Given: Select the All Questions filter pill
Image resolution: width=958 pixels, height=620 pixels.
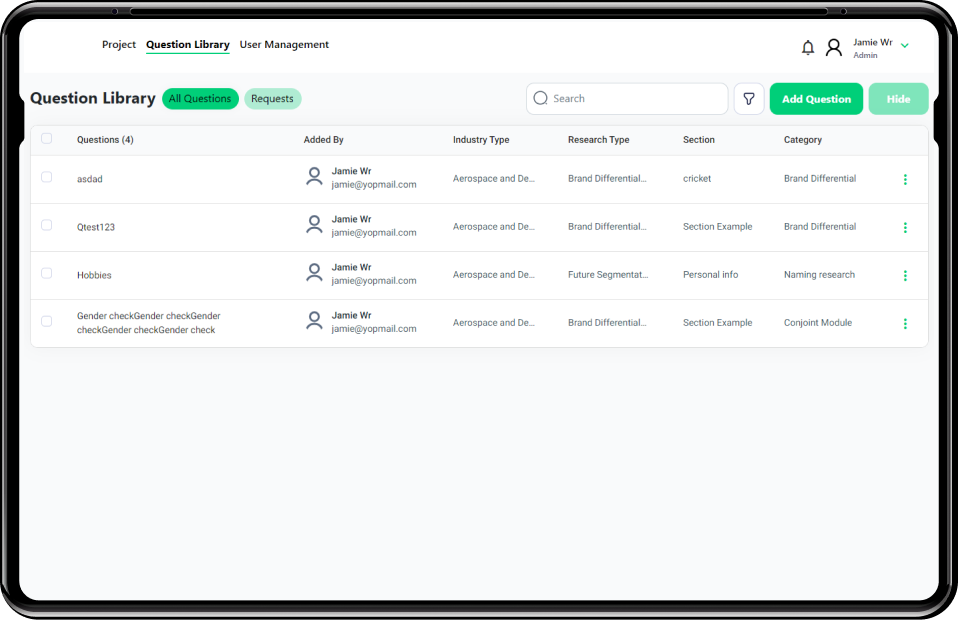Looking at the screenshot, I should (x=200, y=99).
